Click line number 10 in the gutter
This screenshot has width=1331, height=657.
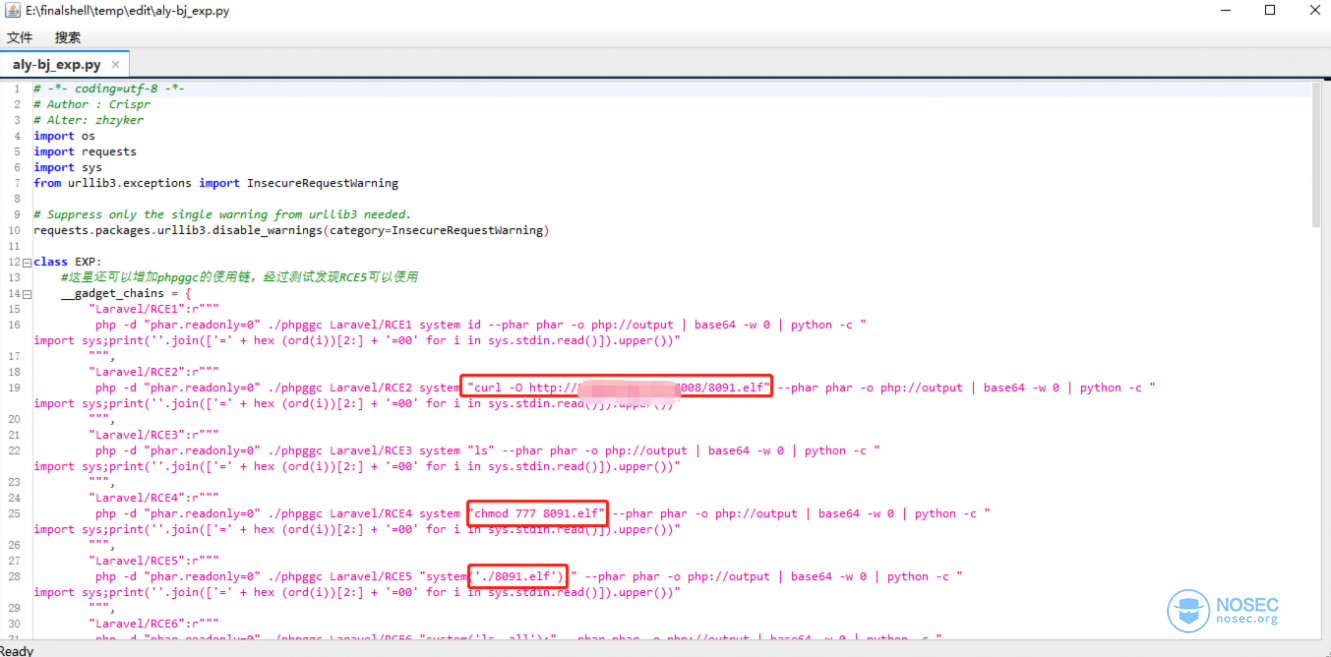point(14,231)
